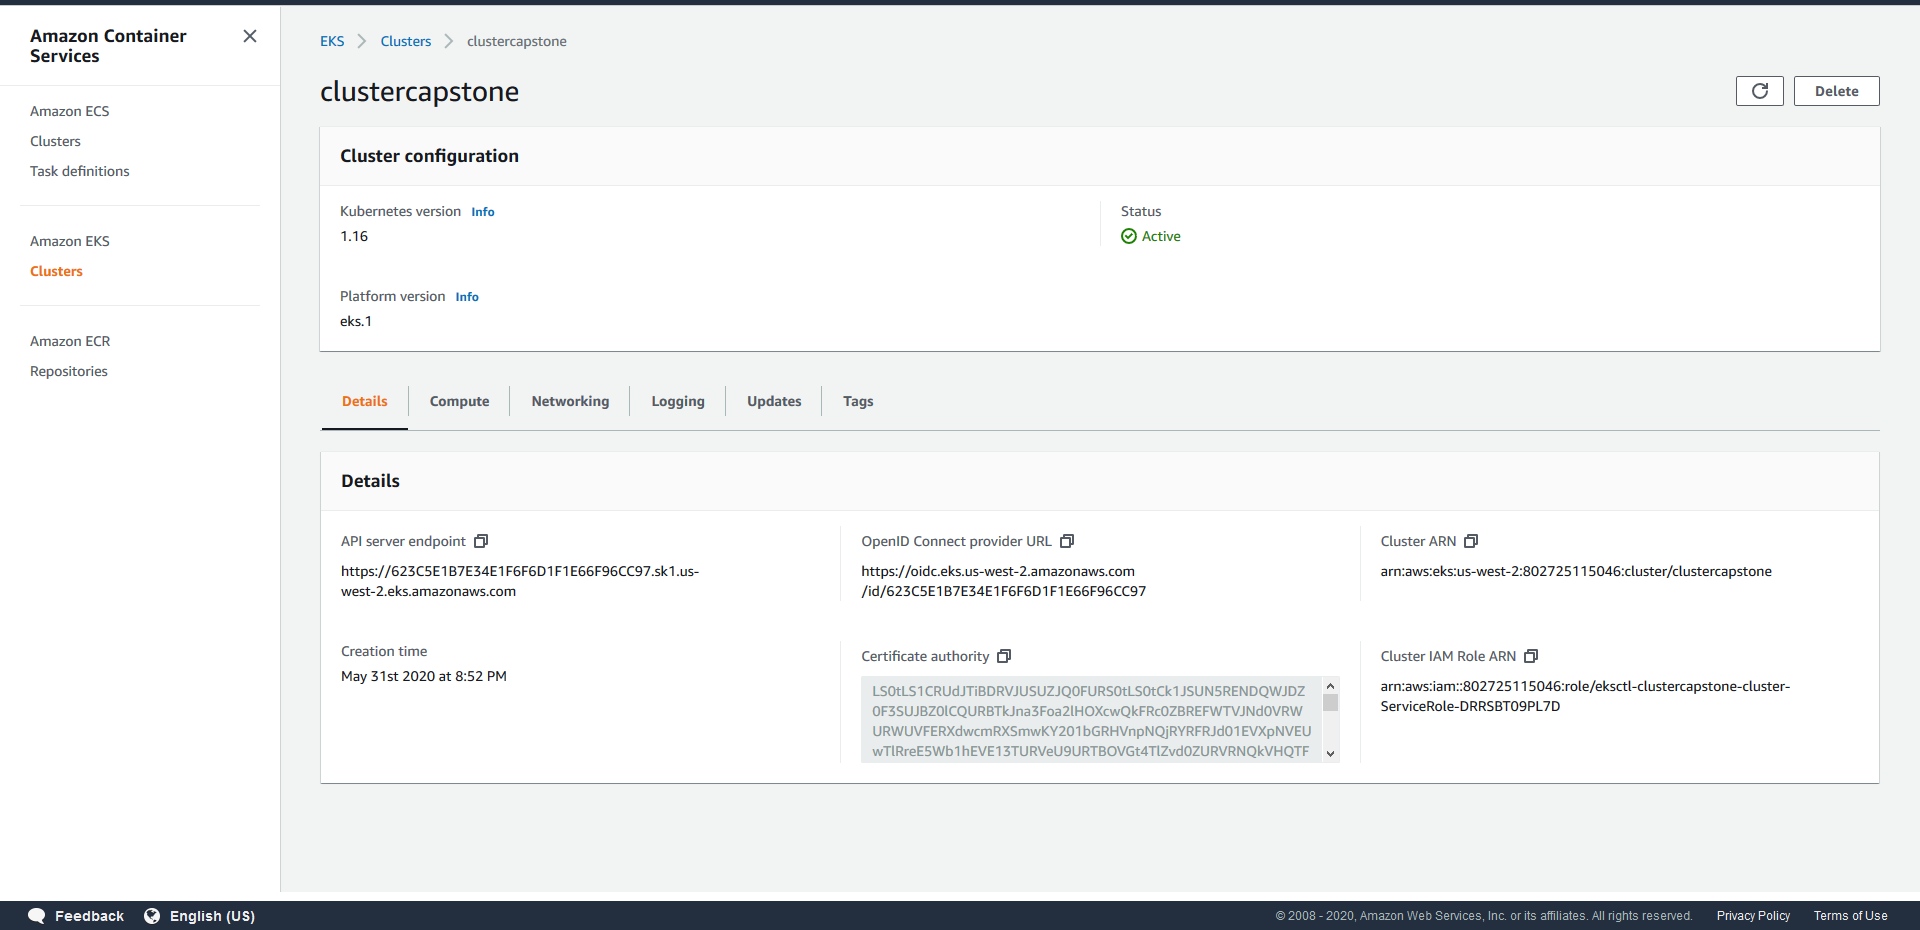Viewport: 1920px width, 930px height.
Task: Open Repositories under Amazon ECR
Action: click(x=69, y=371)
